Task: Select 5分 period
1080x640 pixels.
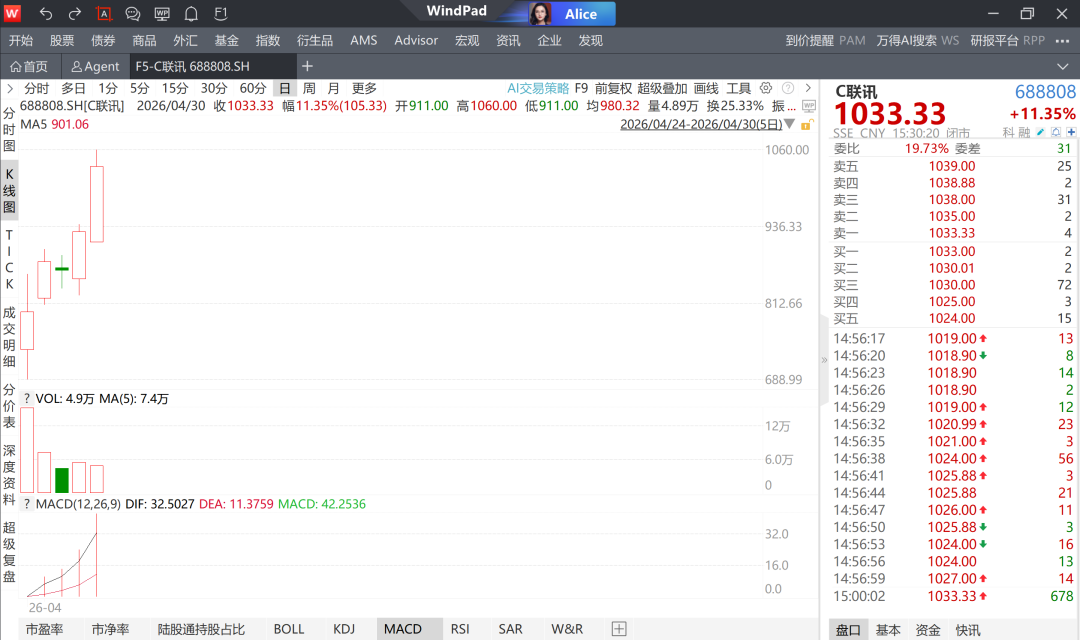Action: 139,88
